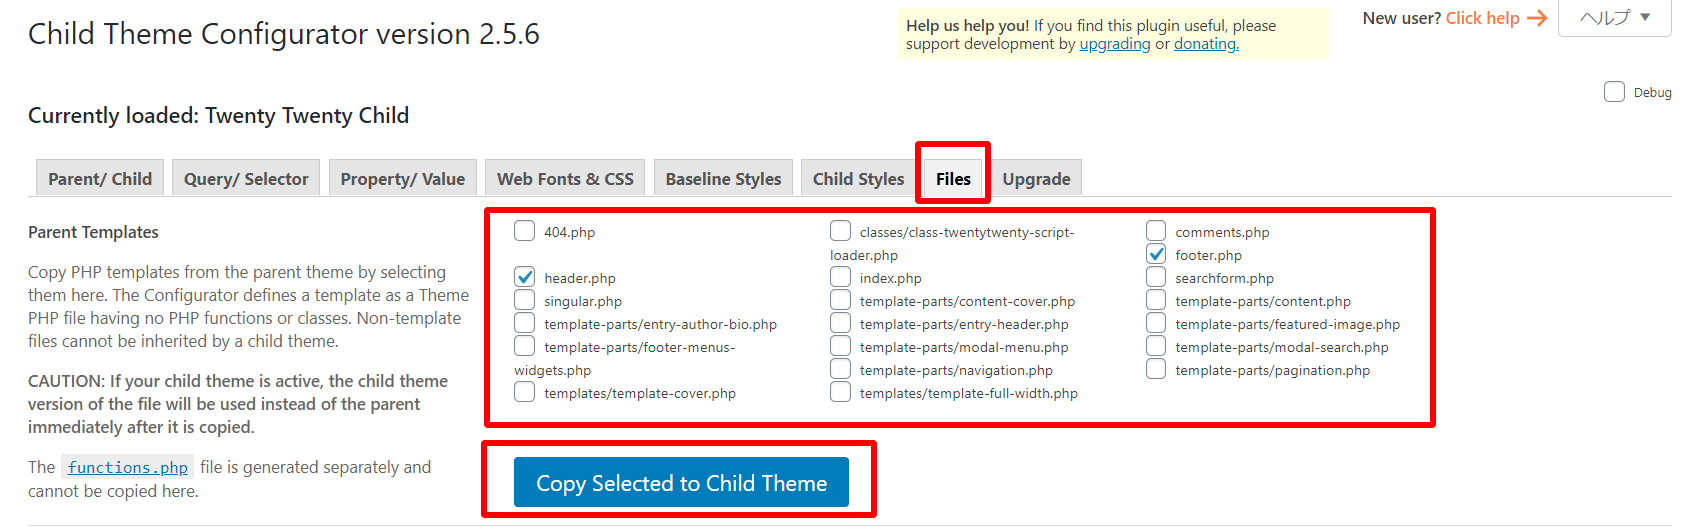Follow the upgrading link
The width and height of the screenshot is (1698, 530).
1115,44
